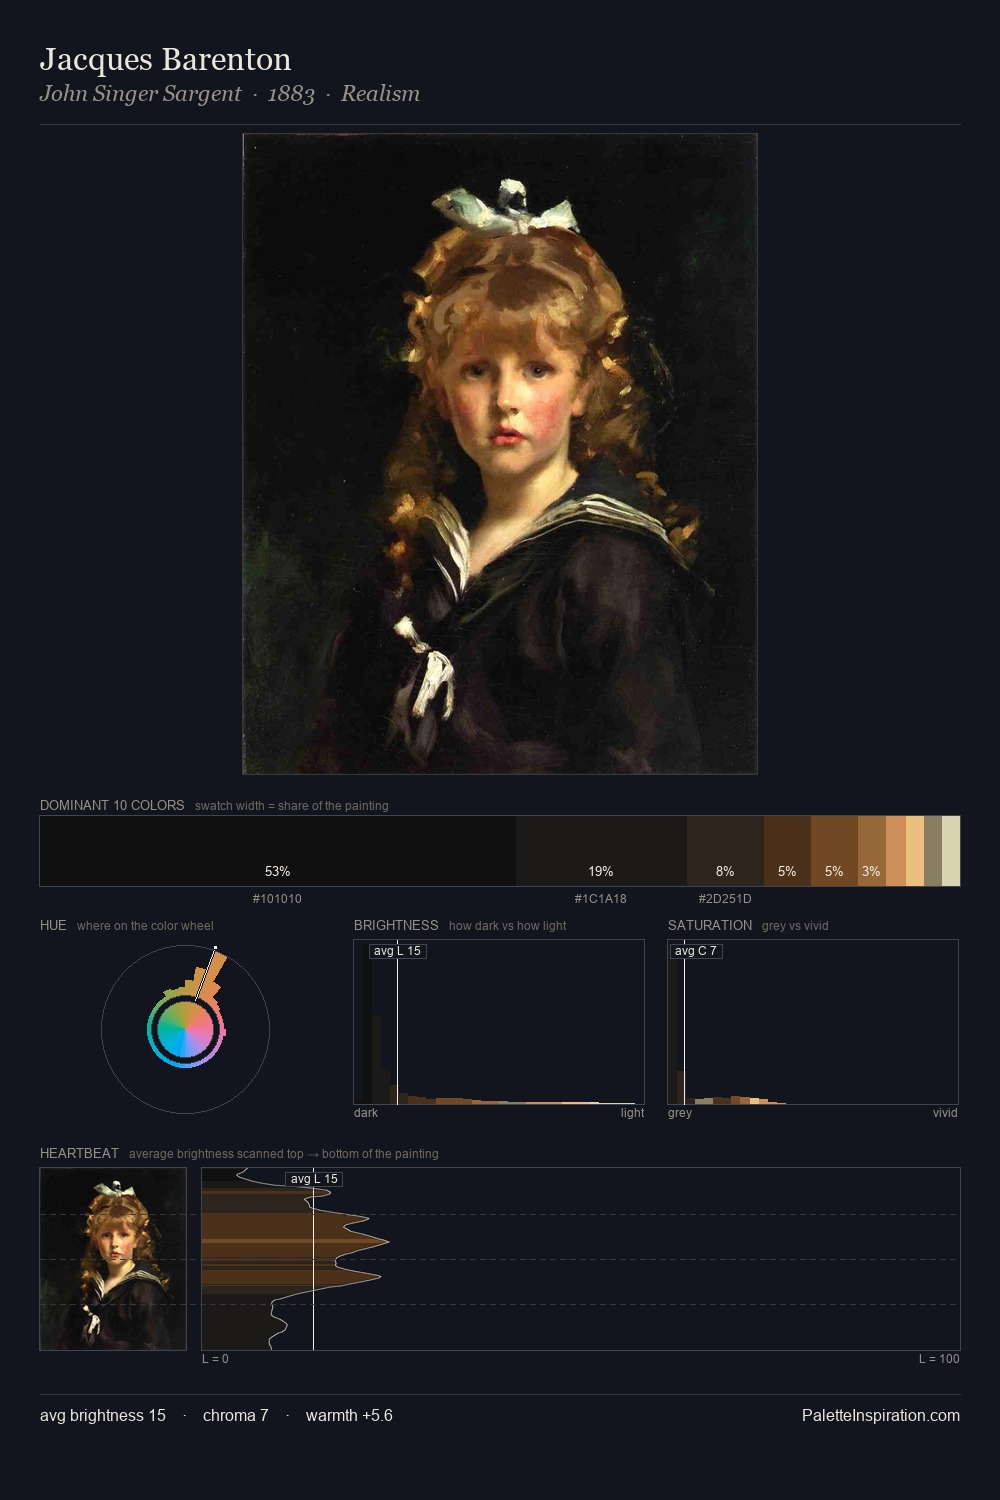Click the 'avg L 15' brightness histogram label

(x=397, y=951)
